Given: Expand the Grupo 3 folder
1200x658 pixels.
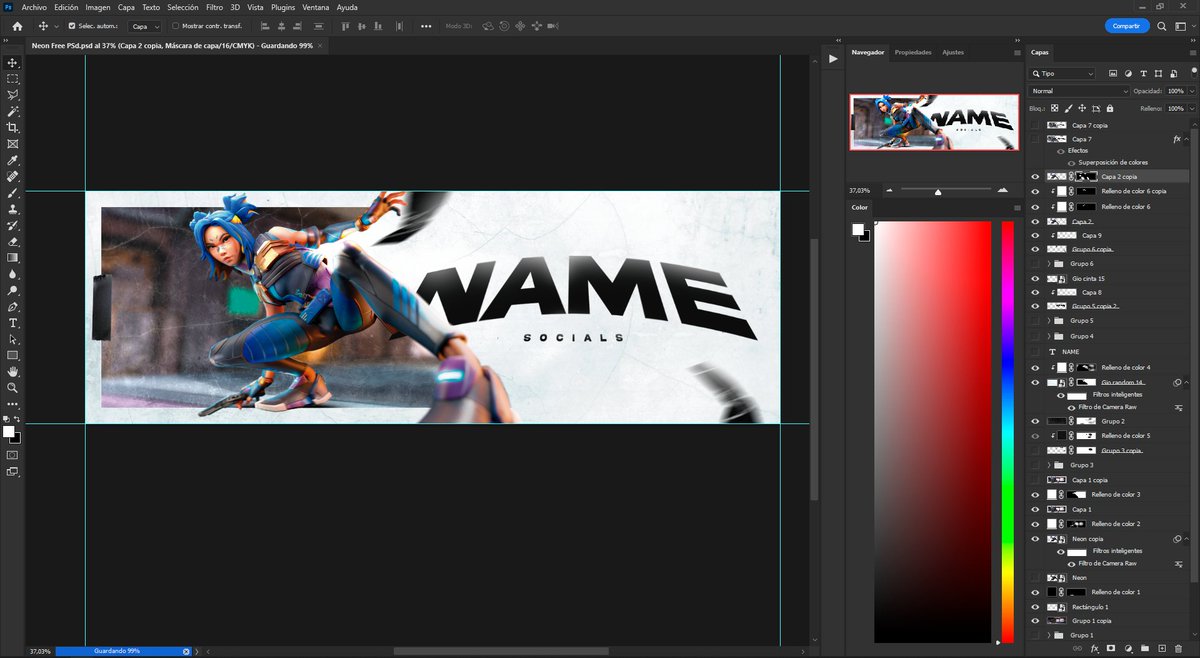Looking at the screenshot, I should [x=1049, y=465].
